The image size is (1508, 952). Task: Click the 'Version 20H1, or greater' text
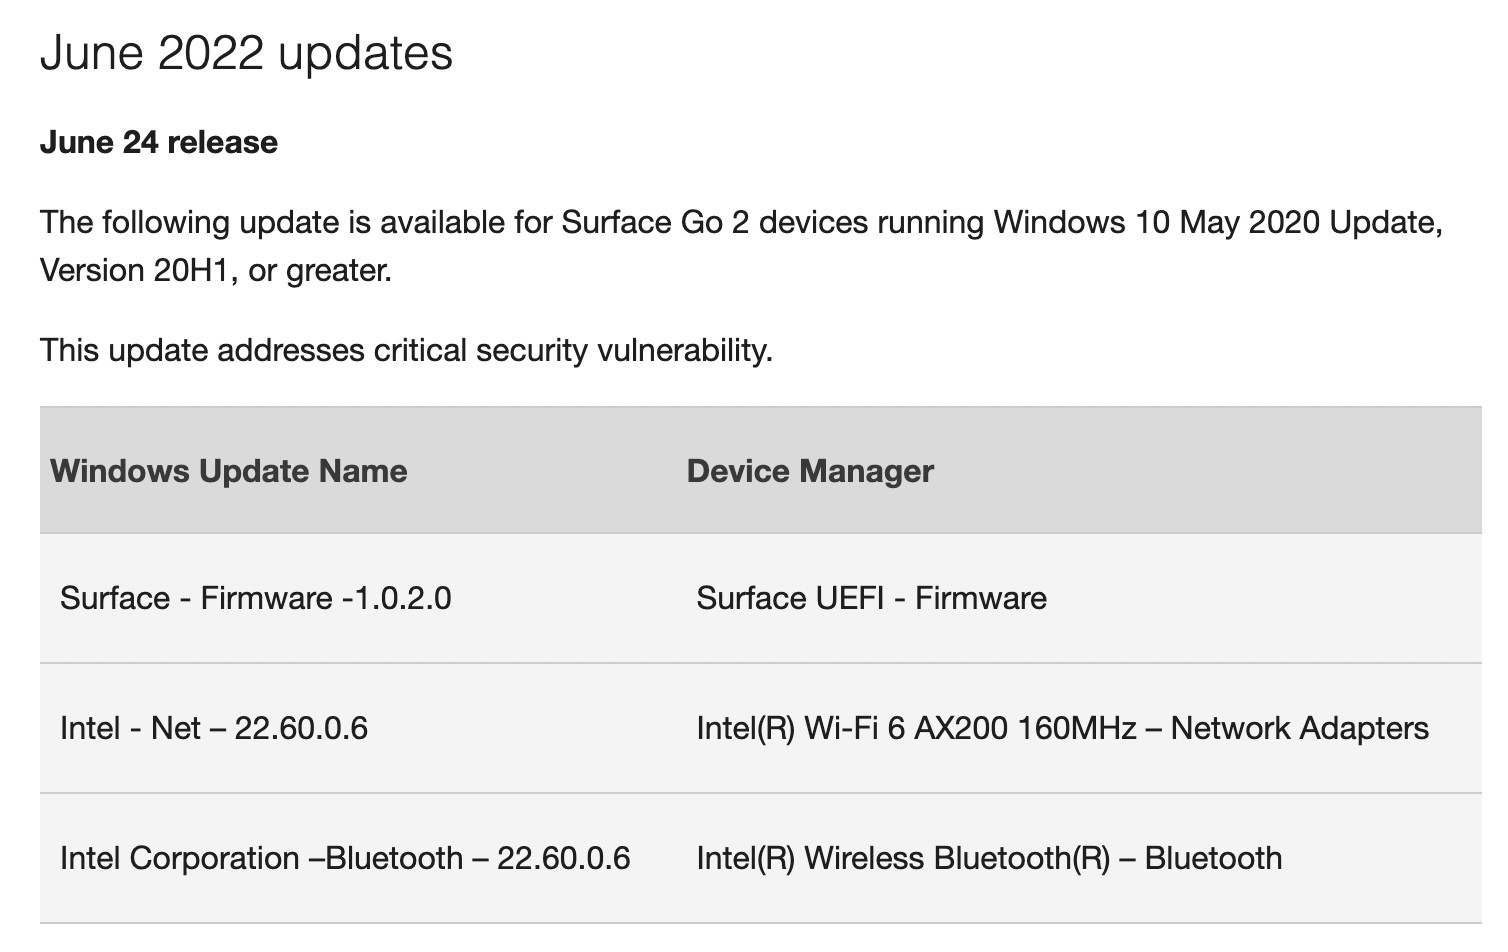pyautogui.click(x=215, y=270)
